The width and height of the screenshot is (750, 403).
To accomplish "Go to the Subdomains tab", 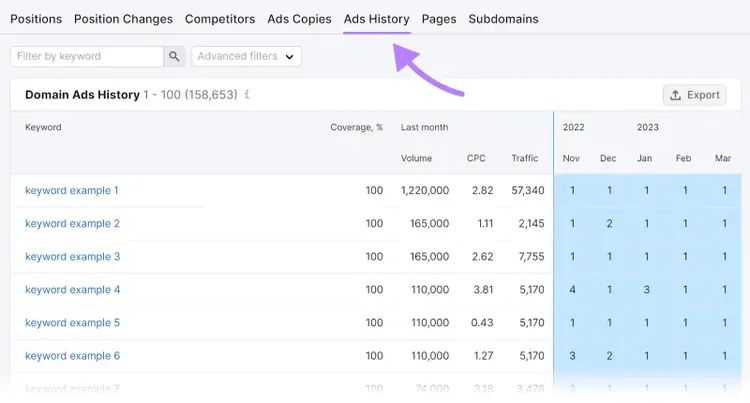I will pos(503,19).
